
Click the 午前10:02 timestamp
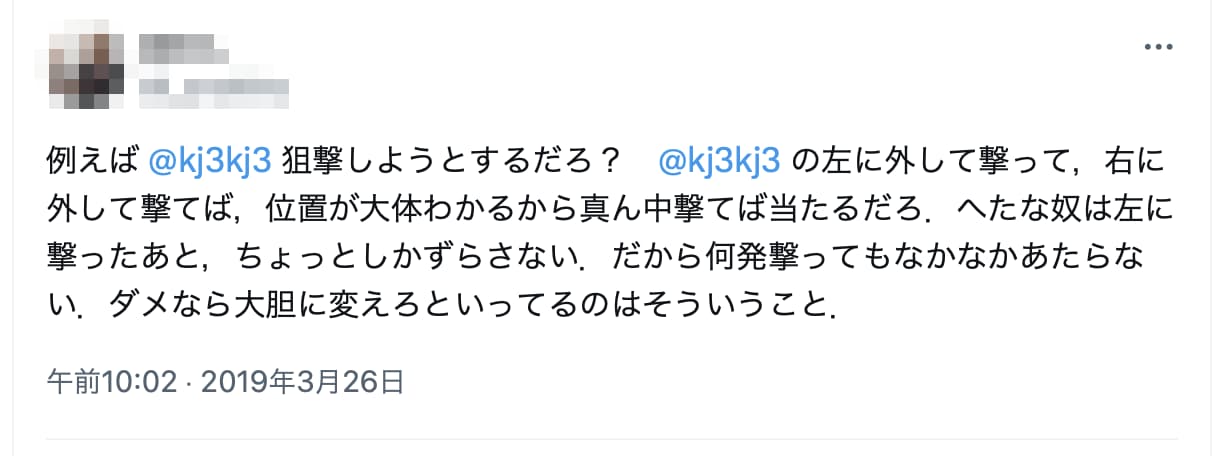click(x=113, y=382)
